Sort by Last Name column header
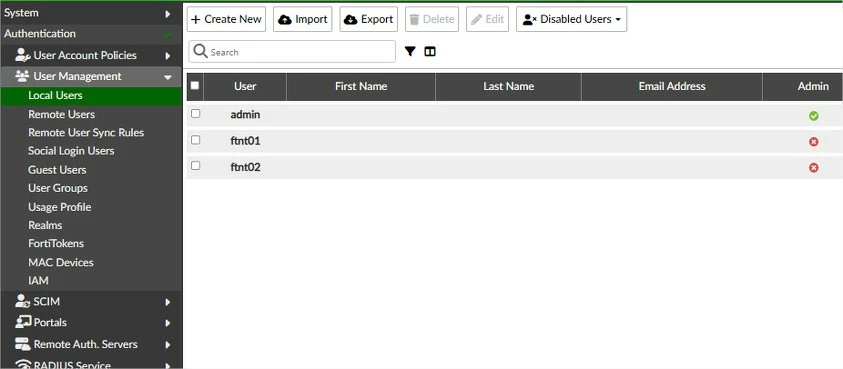This screenshot has height=369, width=843. pyautogui.click(x=509, y=87)
